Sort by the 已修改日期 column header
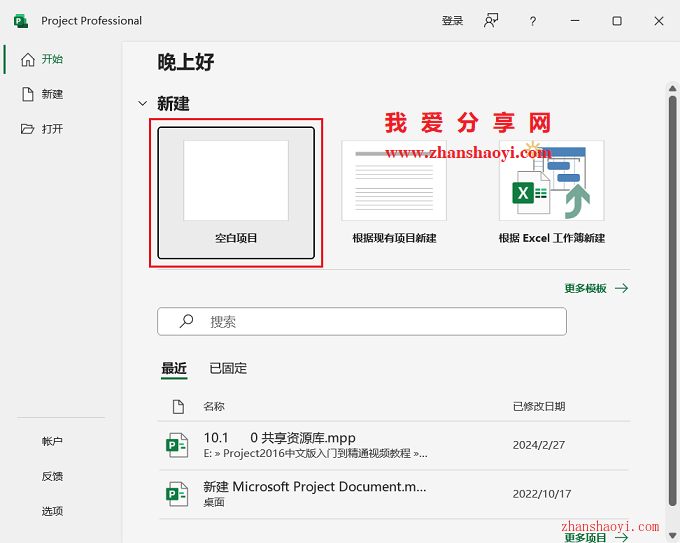The height and width of the screenshot is (543, 680). (539, 406)
